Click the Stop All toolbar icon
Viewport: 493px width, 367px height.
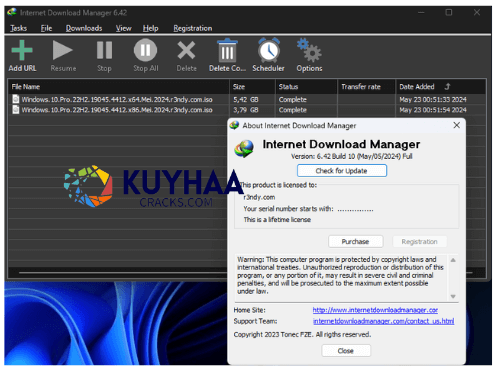[x=145, y=50]
